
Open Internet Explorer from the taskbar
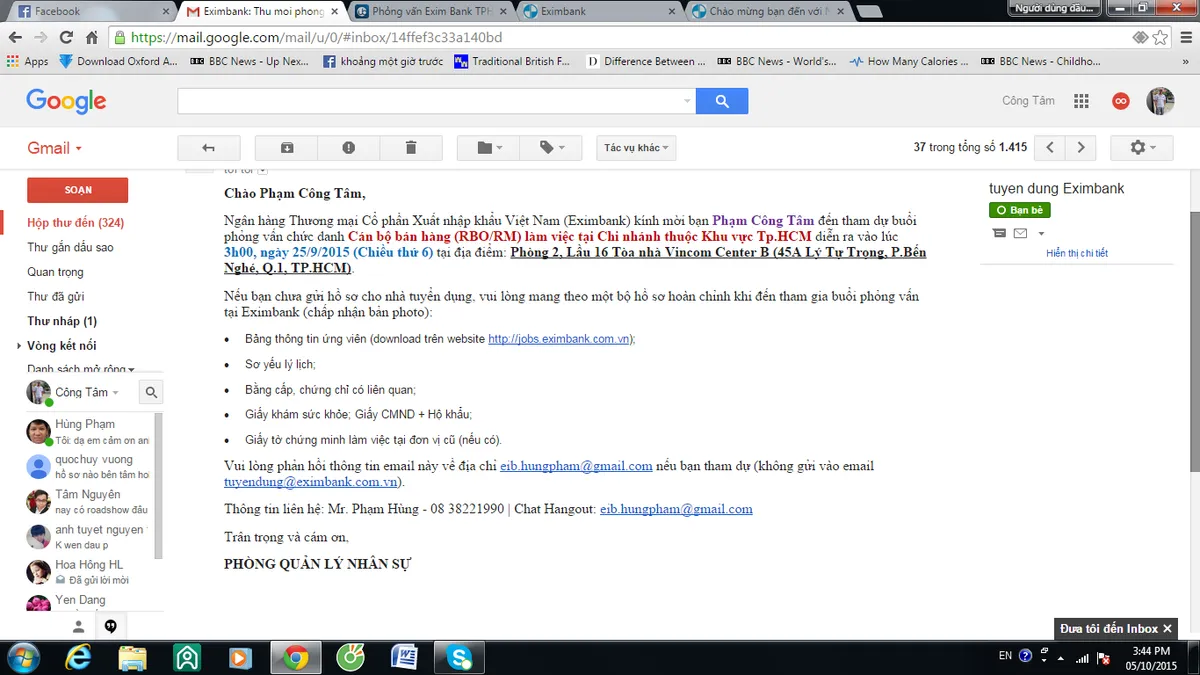coord(79,657)
